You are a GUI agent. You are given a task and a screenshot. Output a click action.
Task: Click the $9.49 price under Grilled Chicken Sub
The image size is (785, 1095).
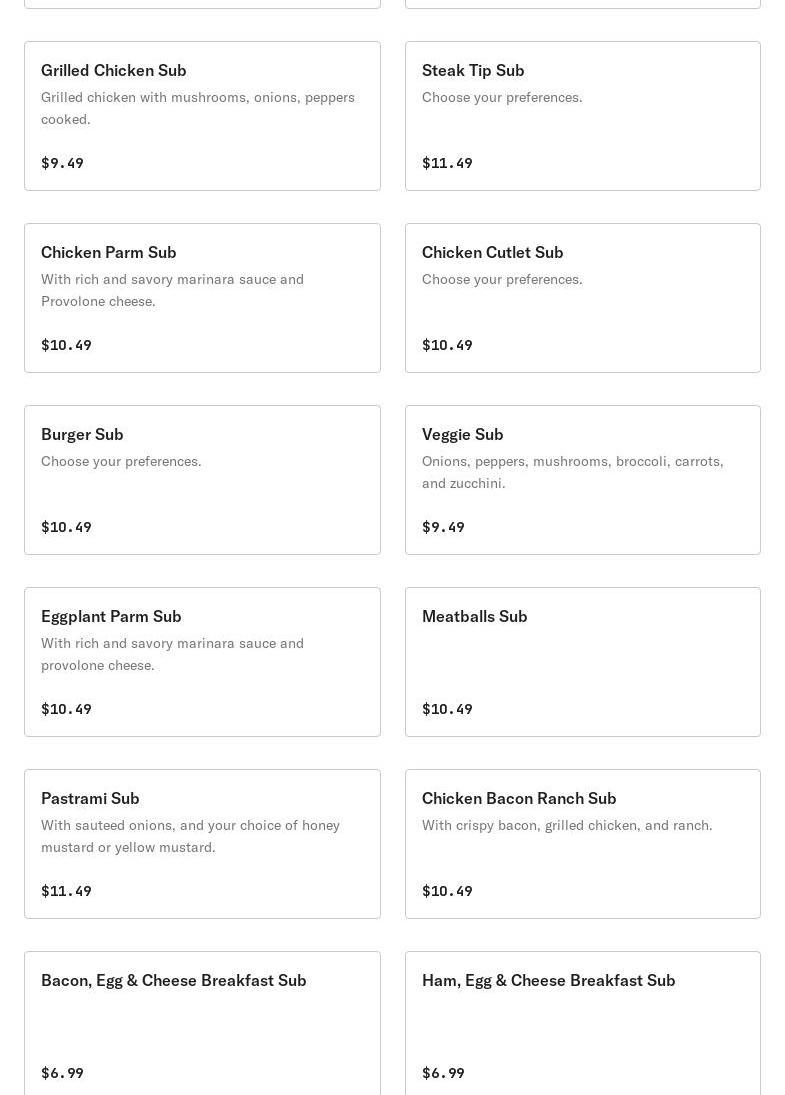[x=62, y=163]
